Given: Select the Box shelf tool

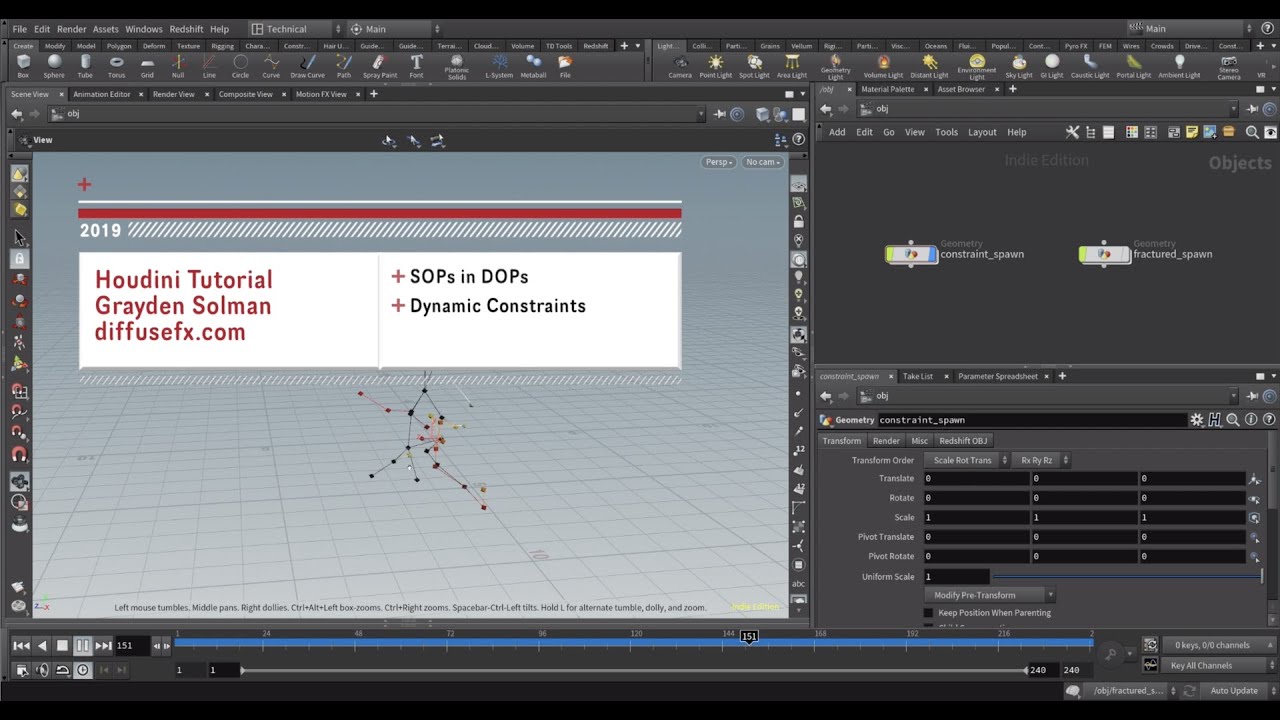Looking at the screenshot, I should (23, 66).
